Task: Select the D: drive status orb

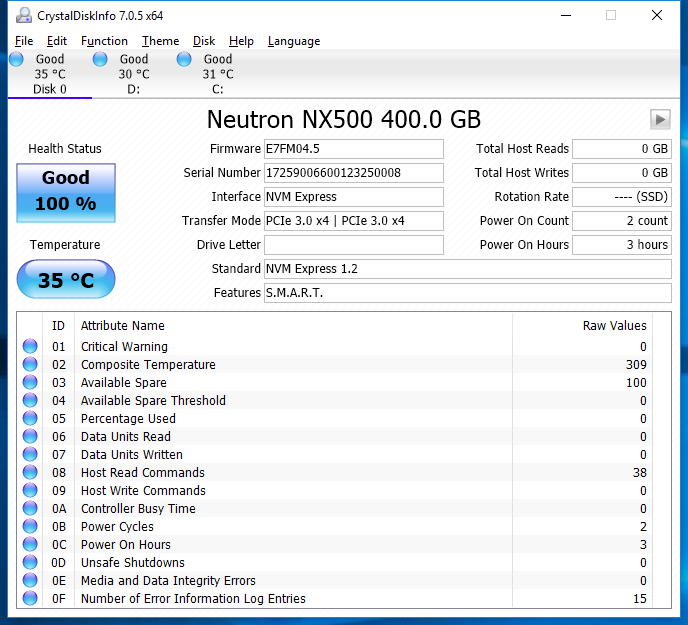Action: [x=100, y=60]
